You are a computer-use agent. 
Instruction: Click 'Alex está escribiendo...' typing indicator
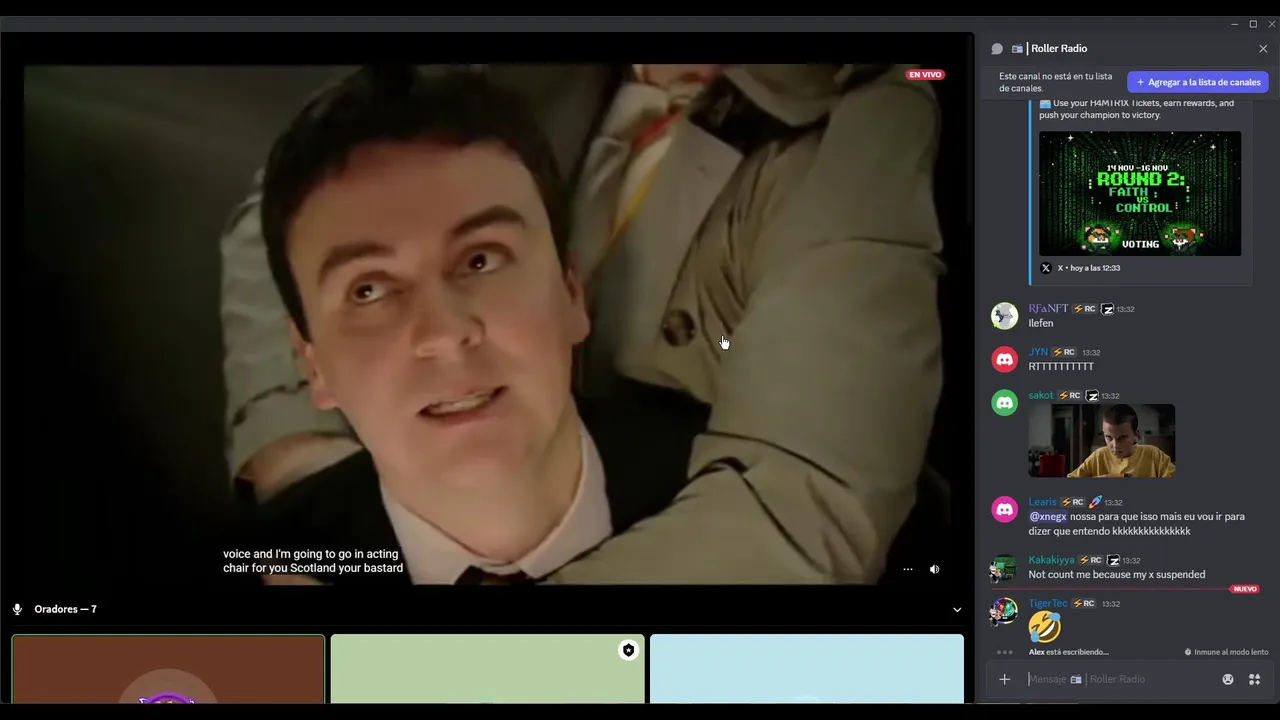click(1068, 652)
